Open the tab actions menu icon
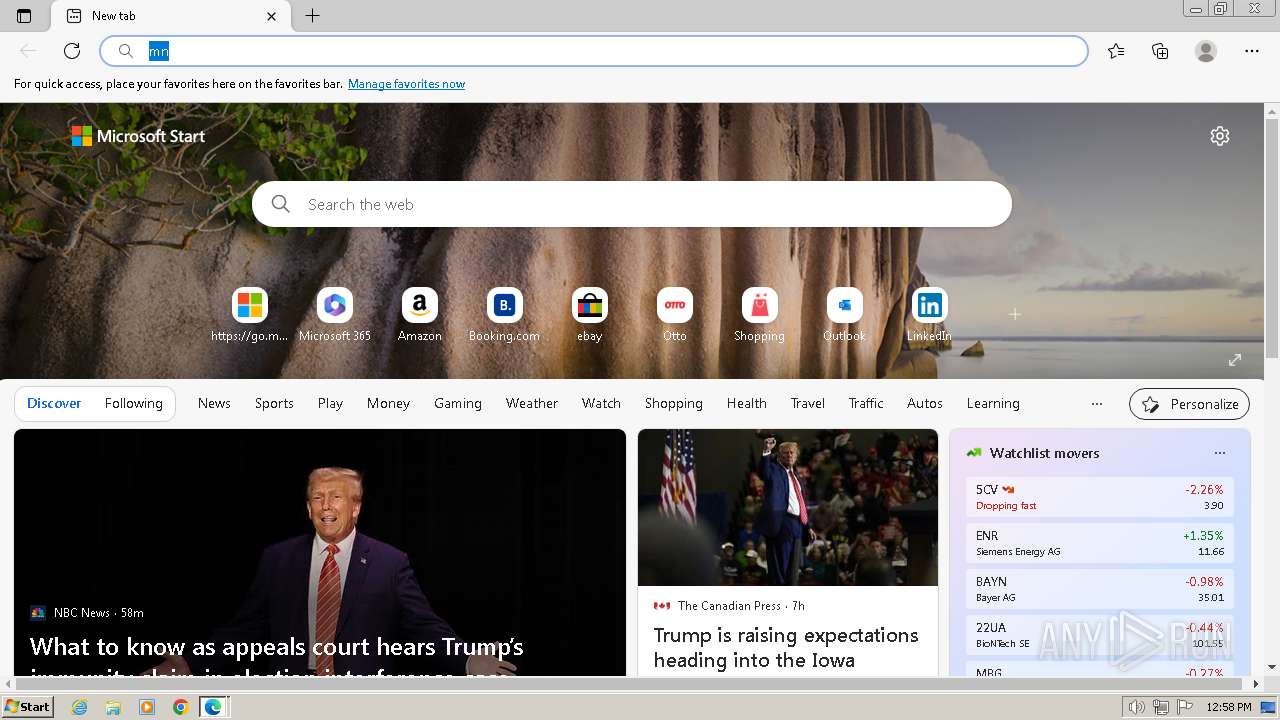 [x=24, y=16]
